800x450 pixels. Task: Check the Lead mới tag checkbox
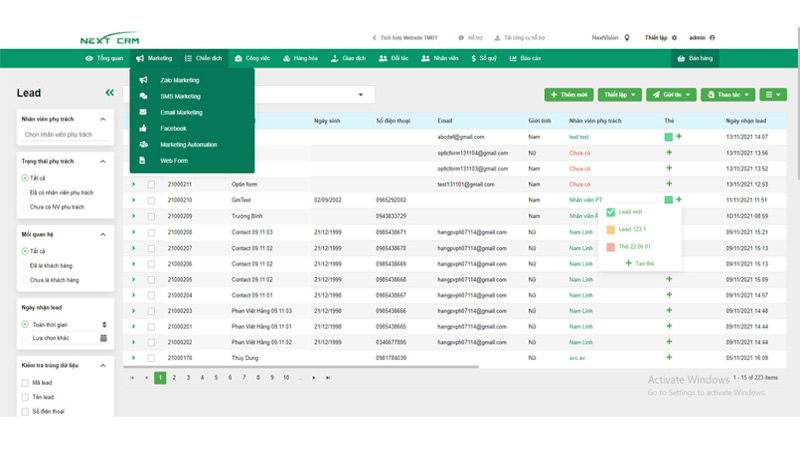(611, 212)
